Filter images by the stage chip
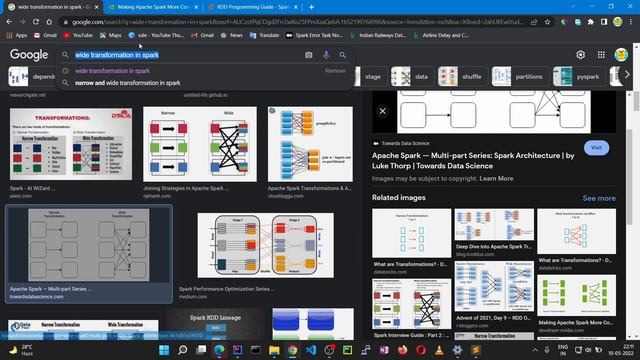The width and height of the screenshot is (640, 360). (x=371, y=76)
